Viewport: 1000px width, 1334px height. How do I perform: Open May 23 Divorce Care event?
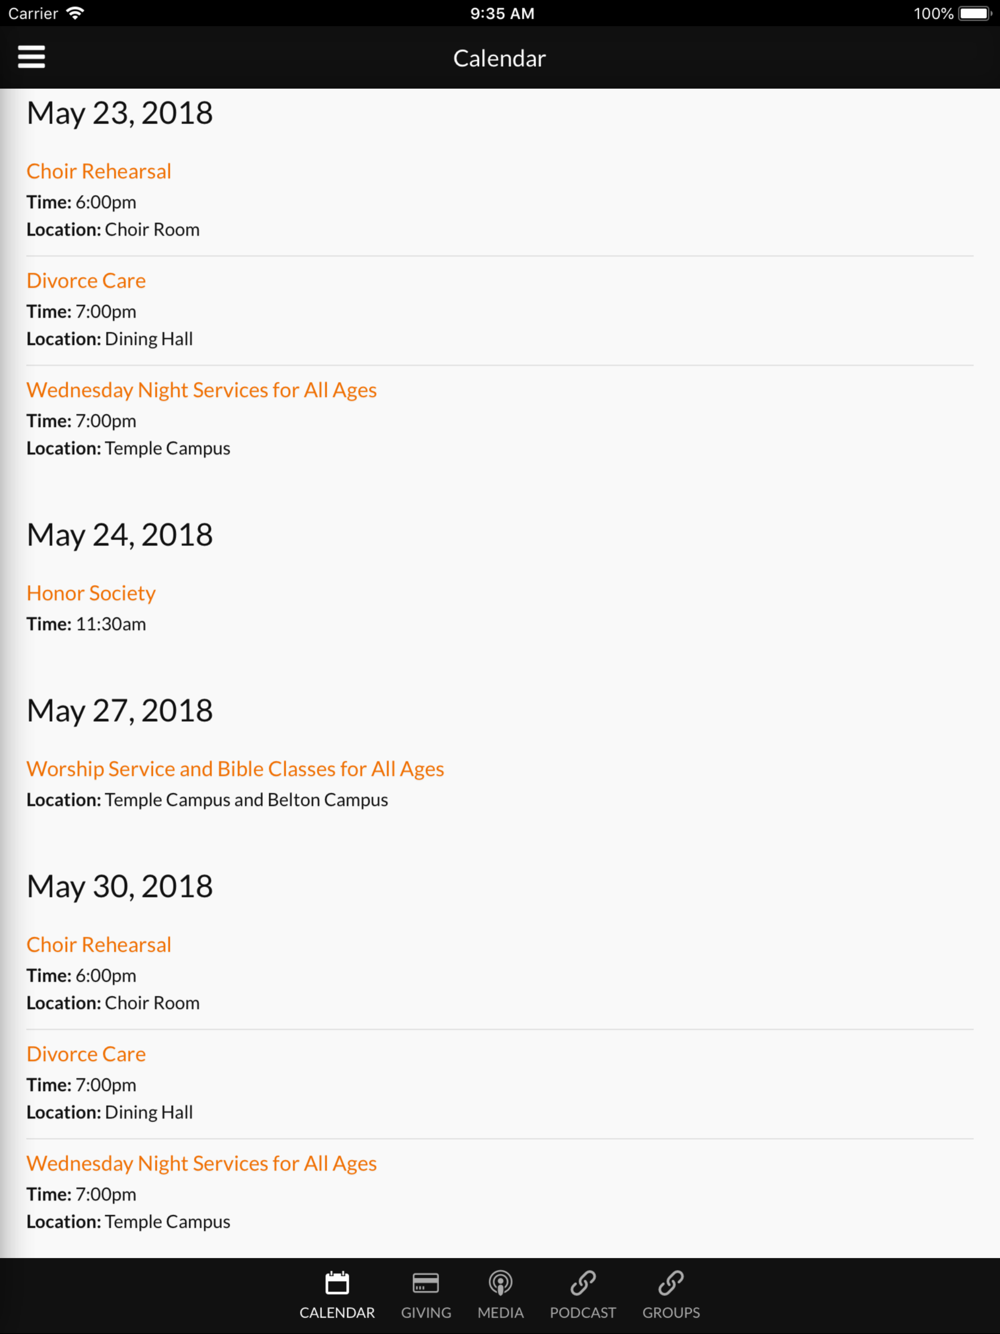pyautogui.click(x=86, y=281)
